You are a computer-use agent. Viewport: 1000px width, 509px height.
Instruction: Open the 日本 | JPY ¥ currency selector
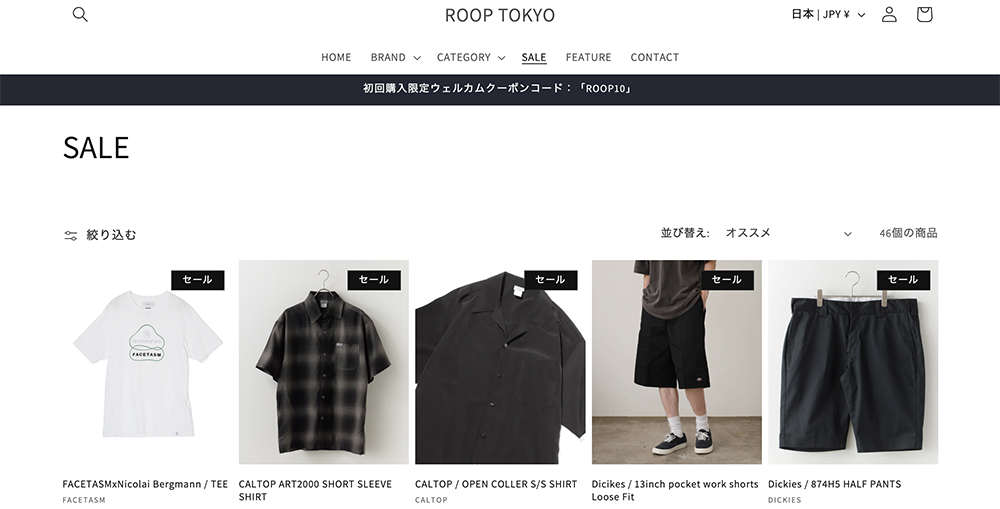pyautogui.click(x=828, y=14)
